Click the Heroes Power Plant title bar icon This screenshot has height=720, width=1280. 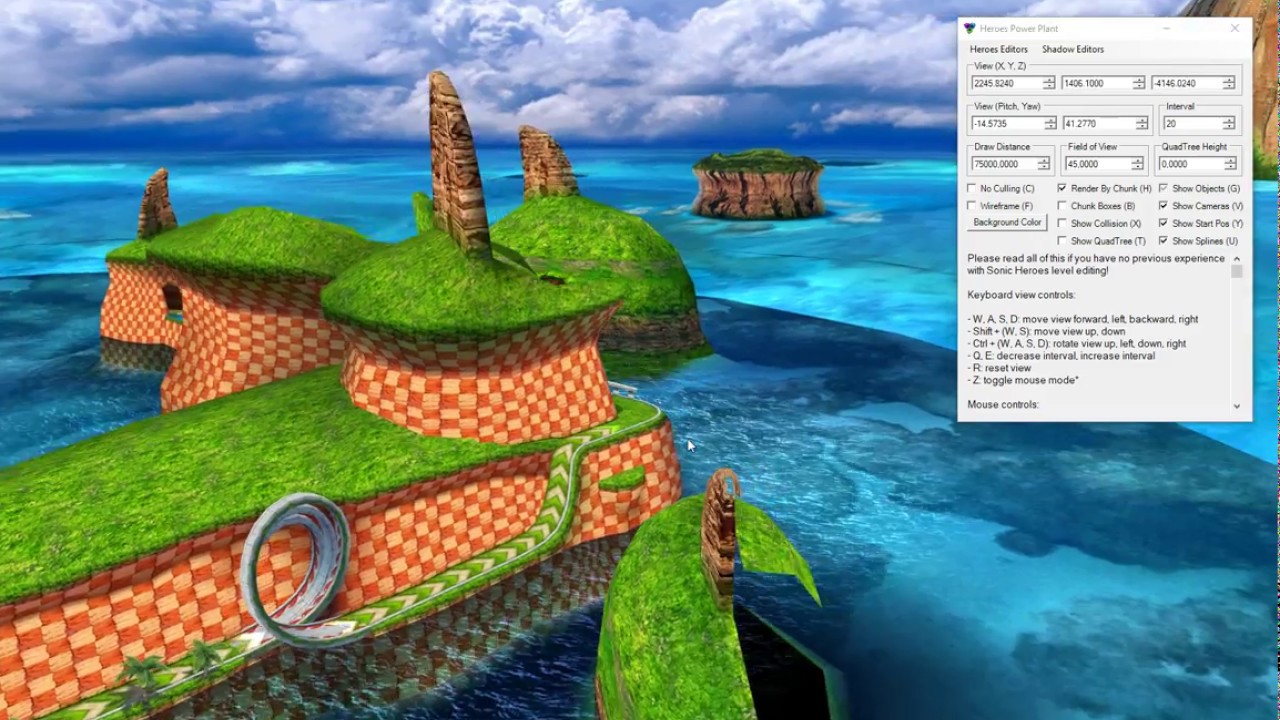click(970, 28)
